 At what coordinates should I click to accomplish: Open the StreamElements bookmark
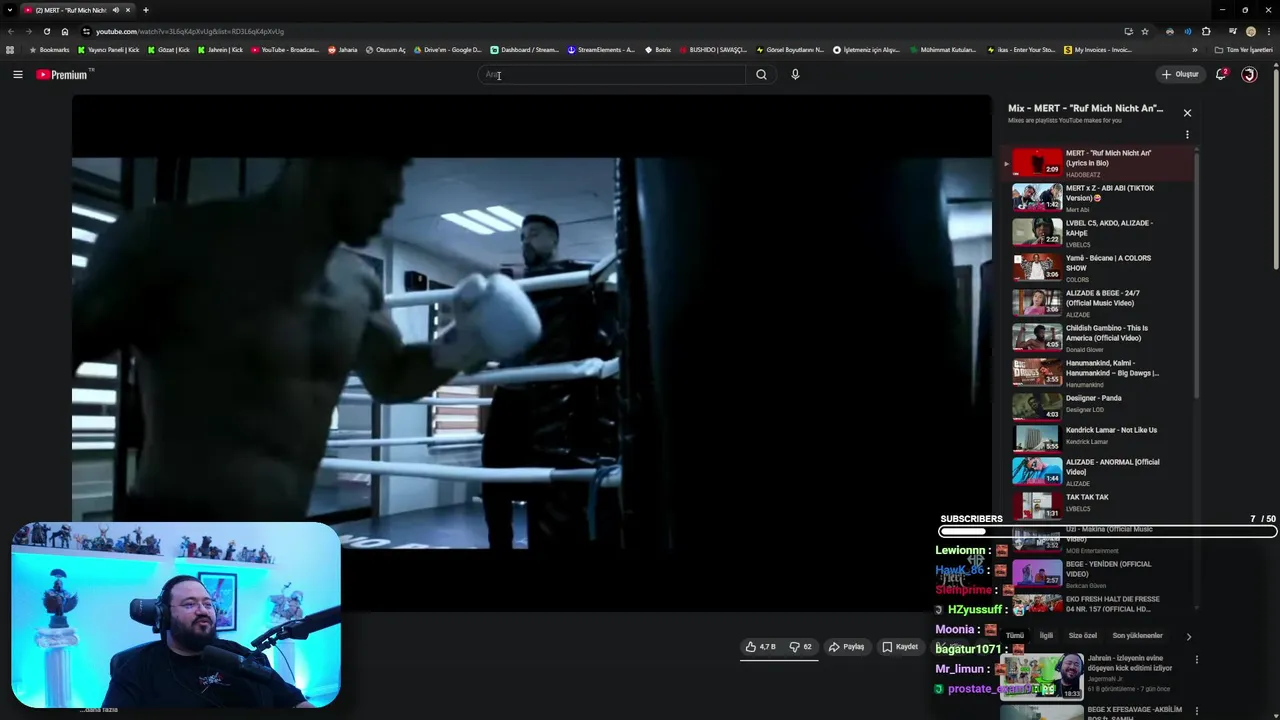(x=601, y=50)
